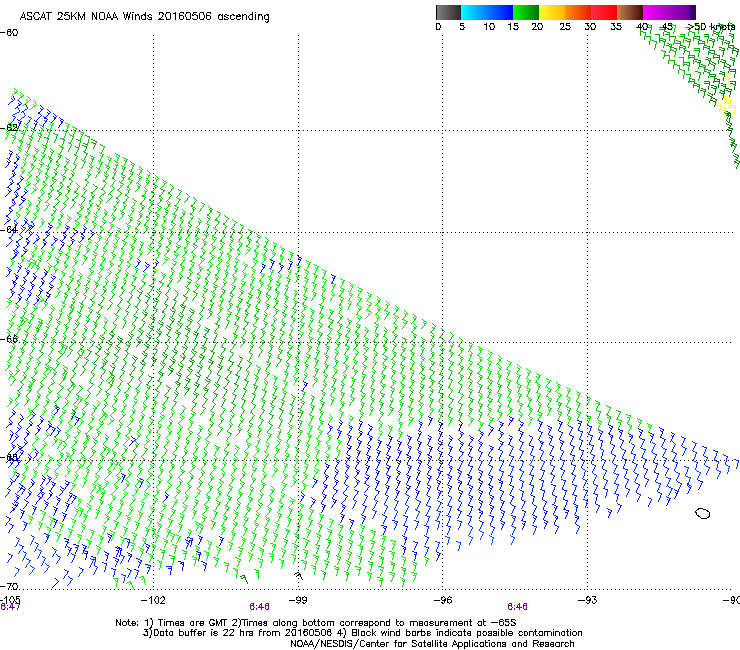Click the title text 'ASCAT 25KM NOAA Winds 20160506 ascending'

click(x=144, y=17)
